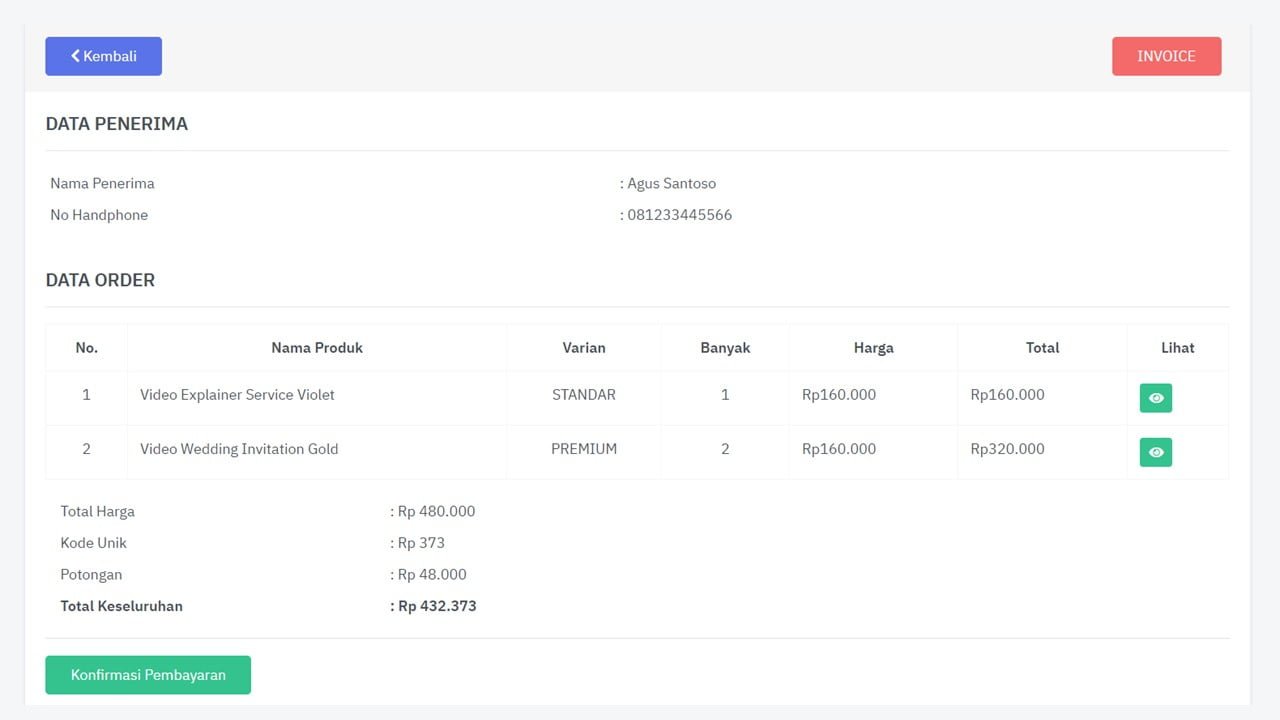Click eye icon for Video Wedding Invitation Gold
Viewport: 1280px width, 720px height.
point(1155,452)
